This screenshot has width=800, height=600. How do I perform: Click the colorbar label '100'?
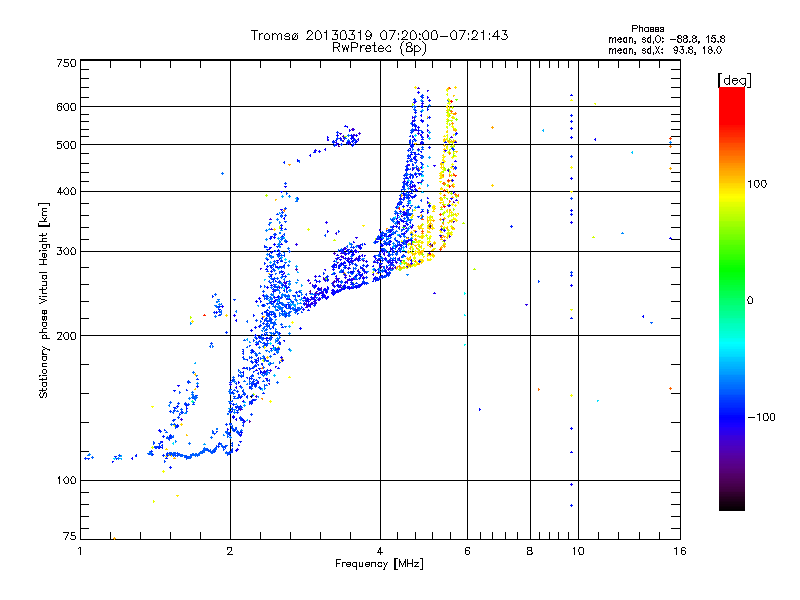point(757,184)
